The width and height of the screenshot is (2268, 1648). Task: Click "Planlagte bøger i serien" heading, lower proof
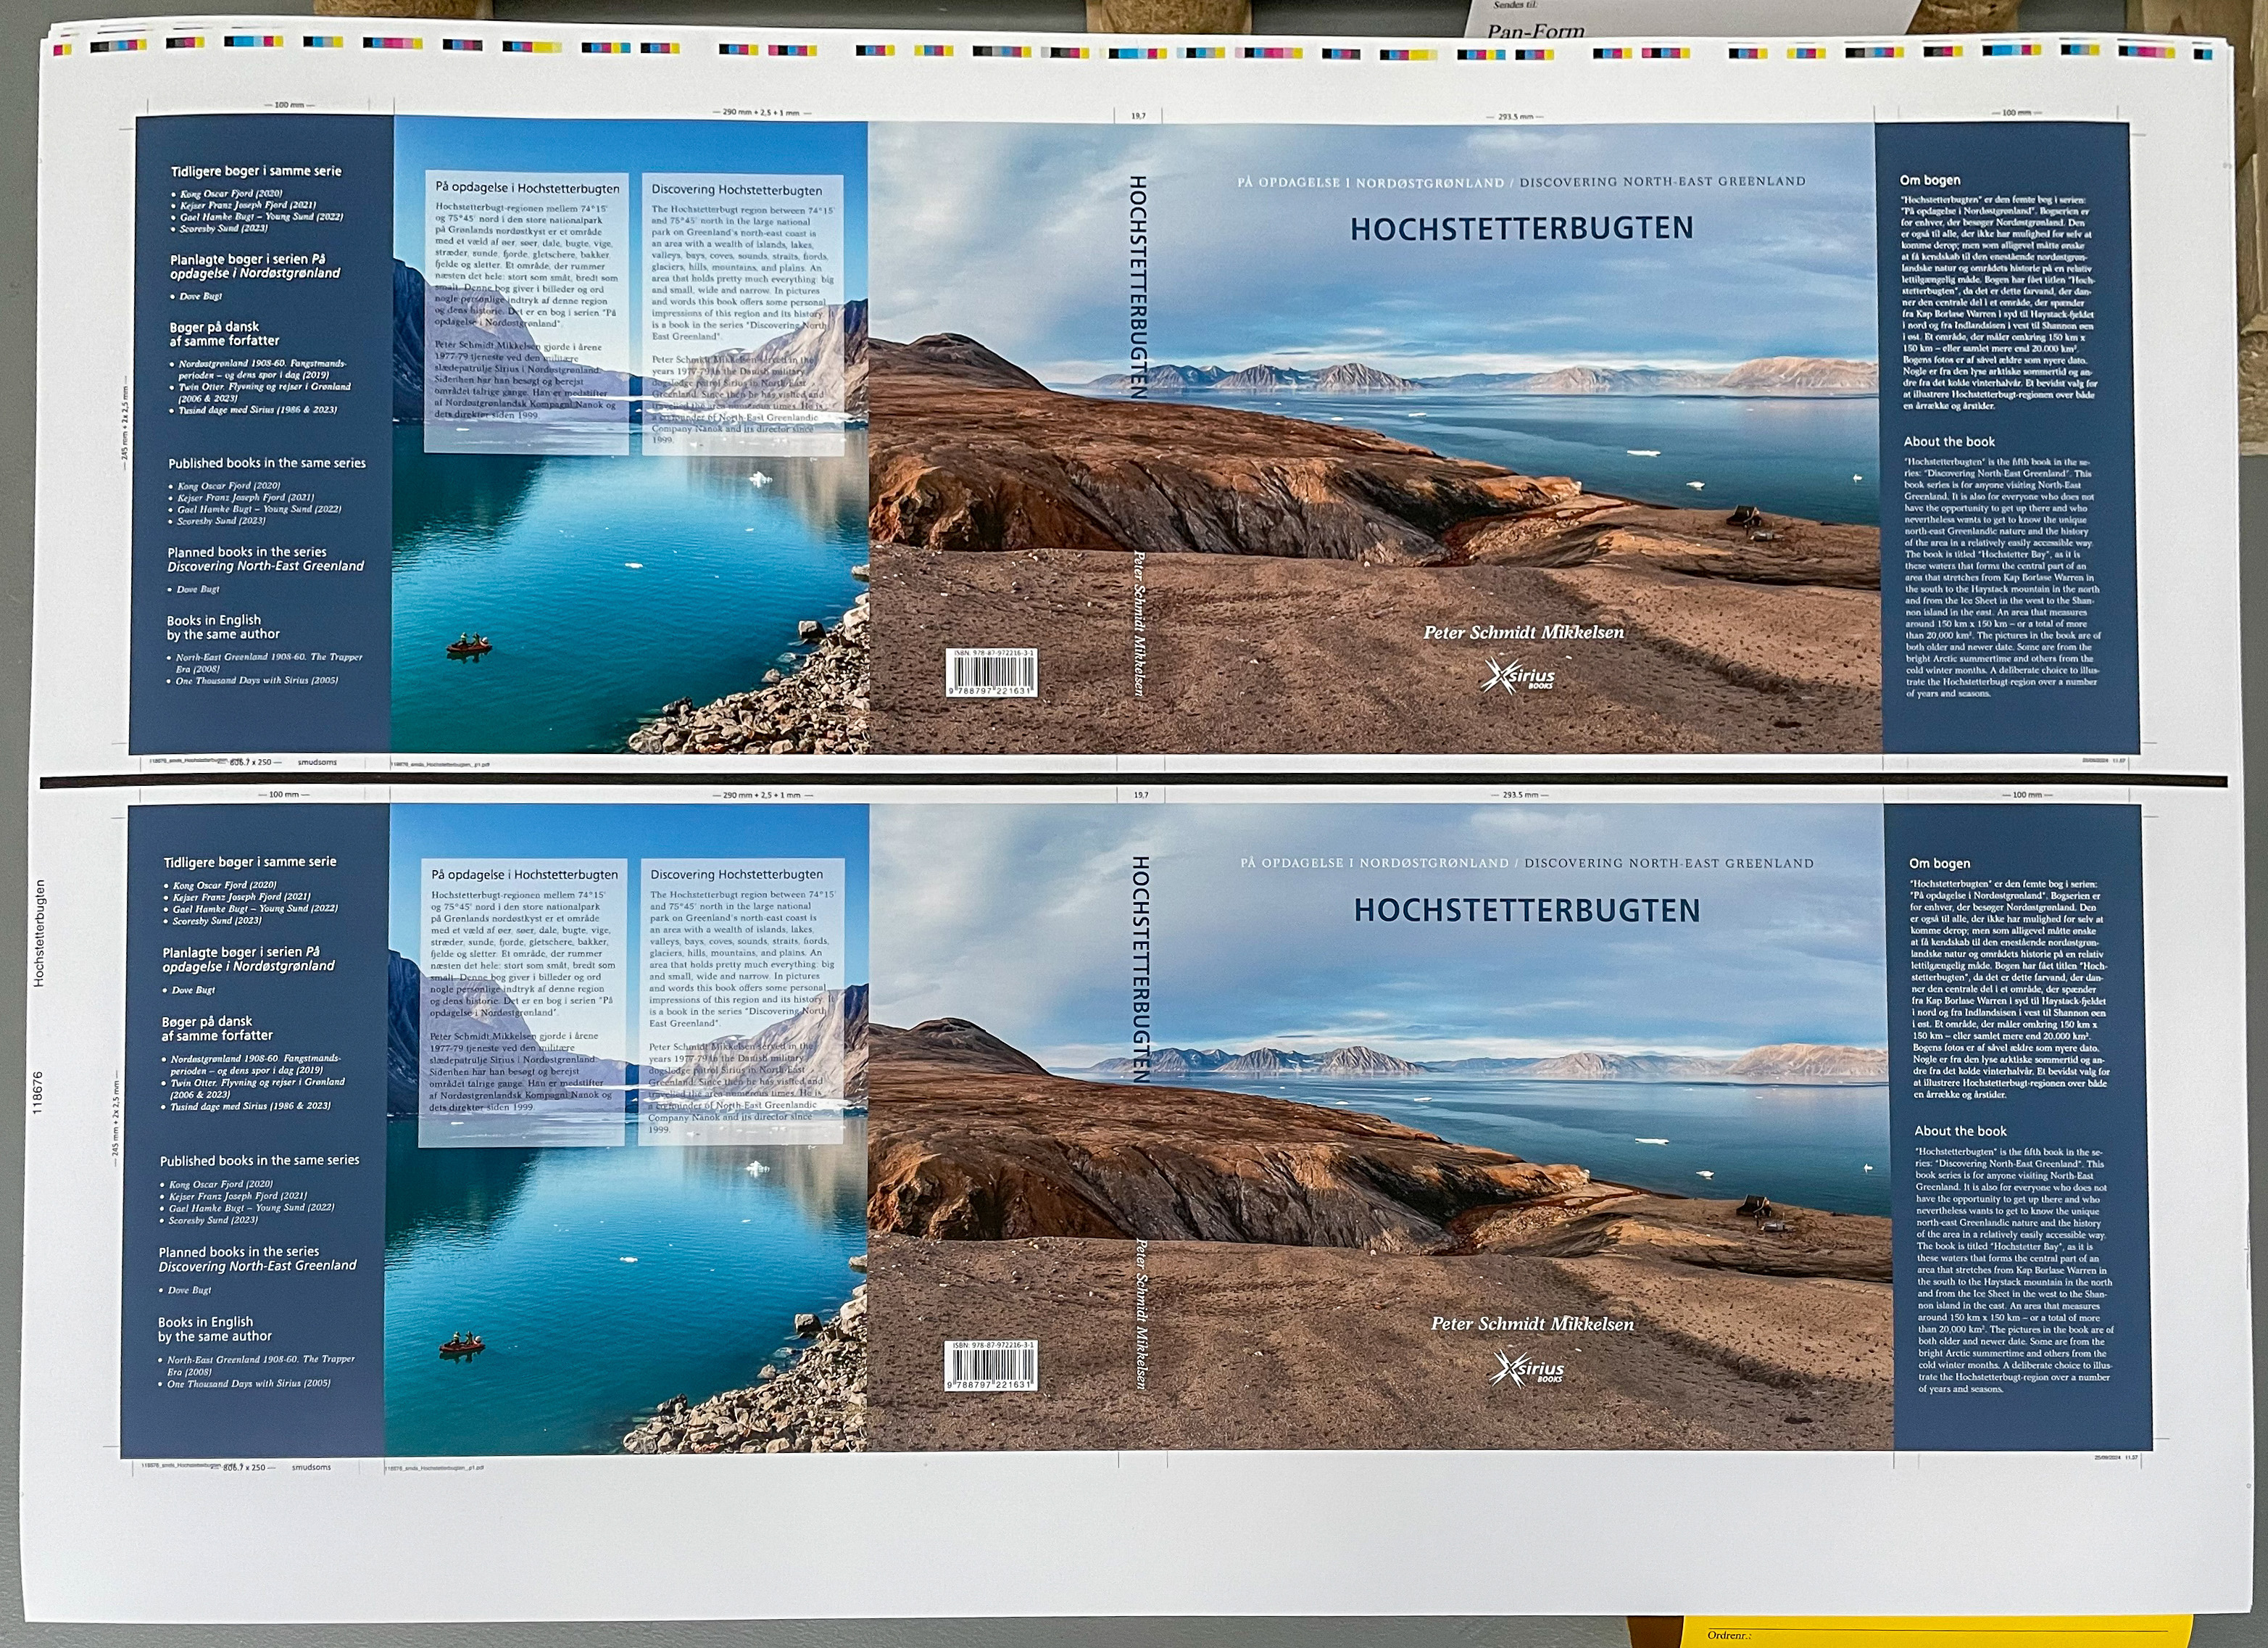241,952
